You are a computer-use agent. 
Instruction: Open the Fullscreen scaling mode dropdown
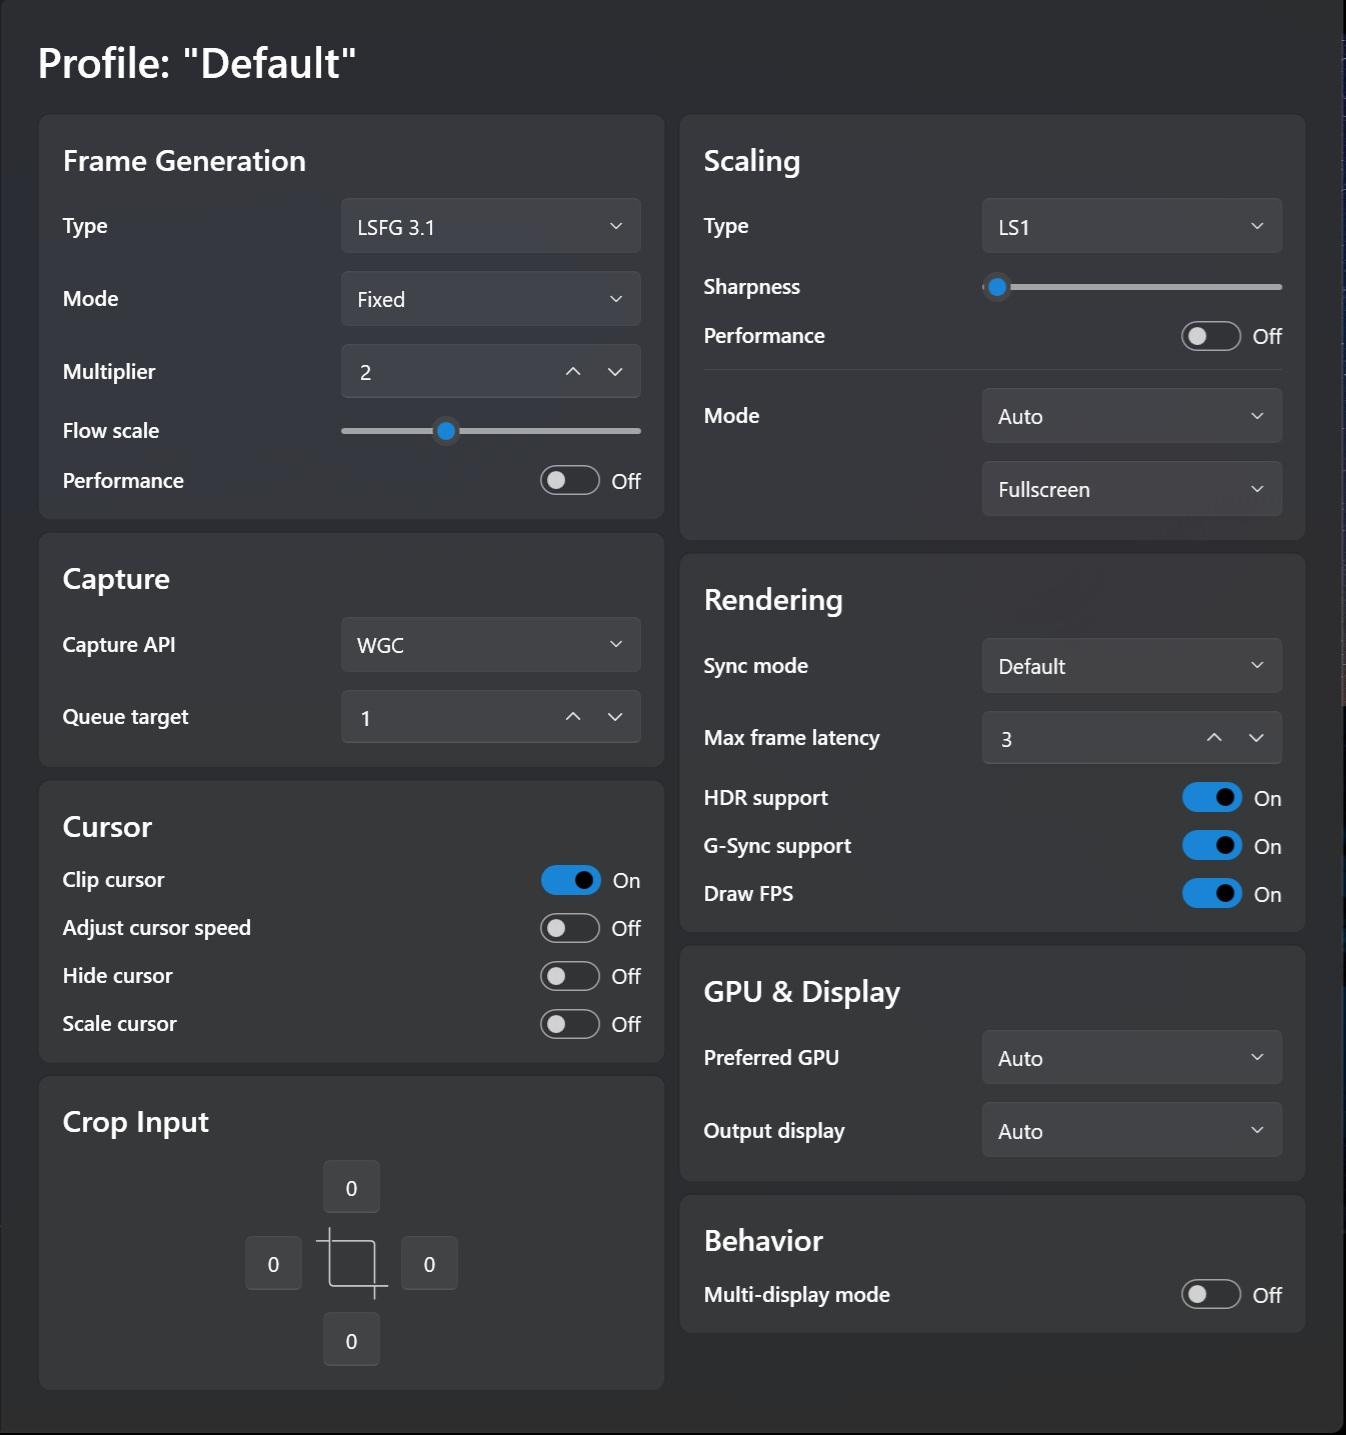[x=1131, y=489]
